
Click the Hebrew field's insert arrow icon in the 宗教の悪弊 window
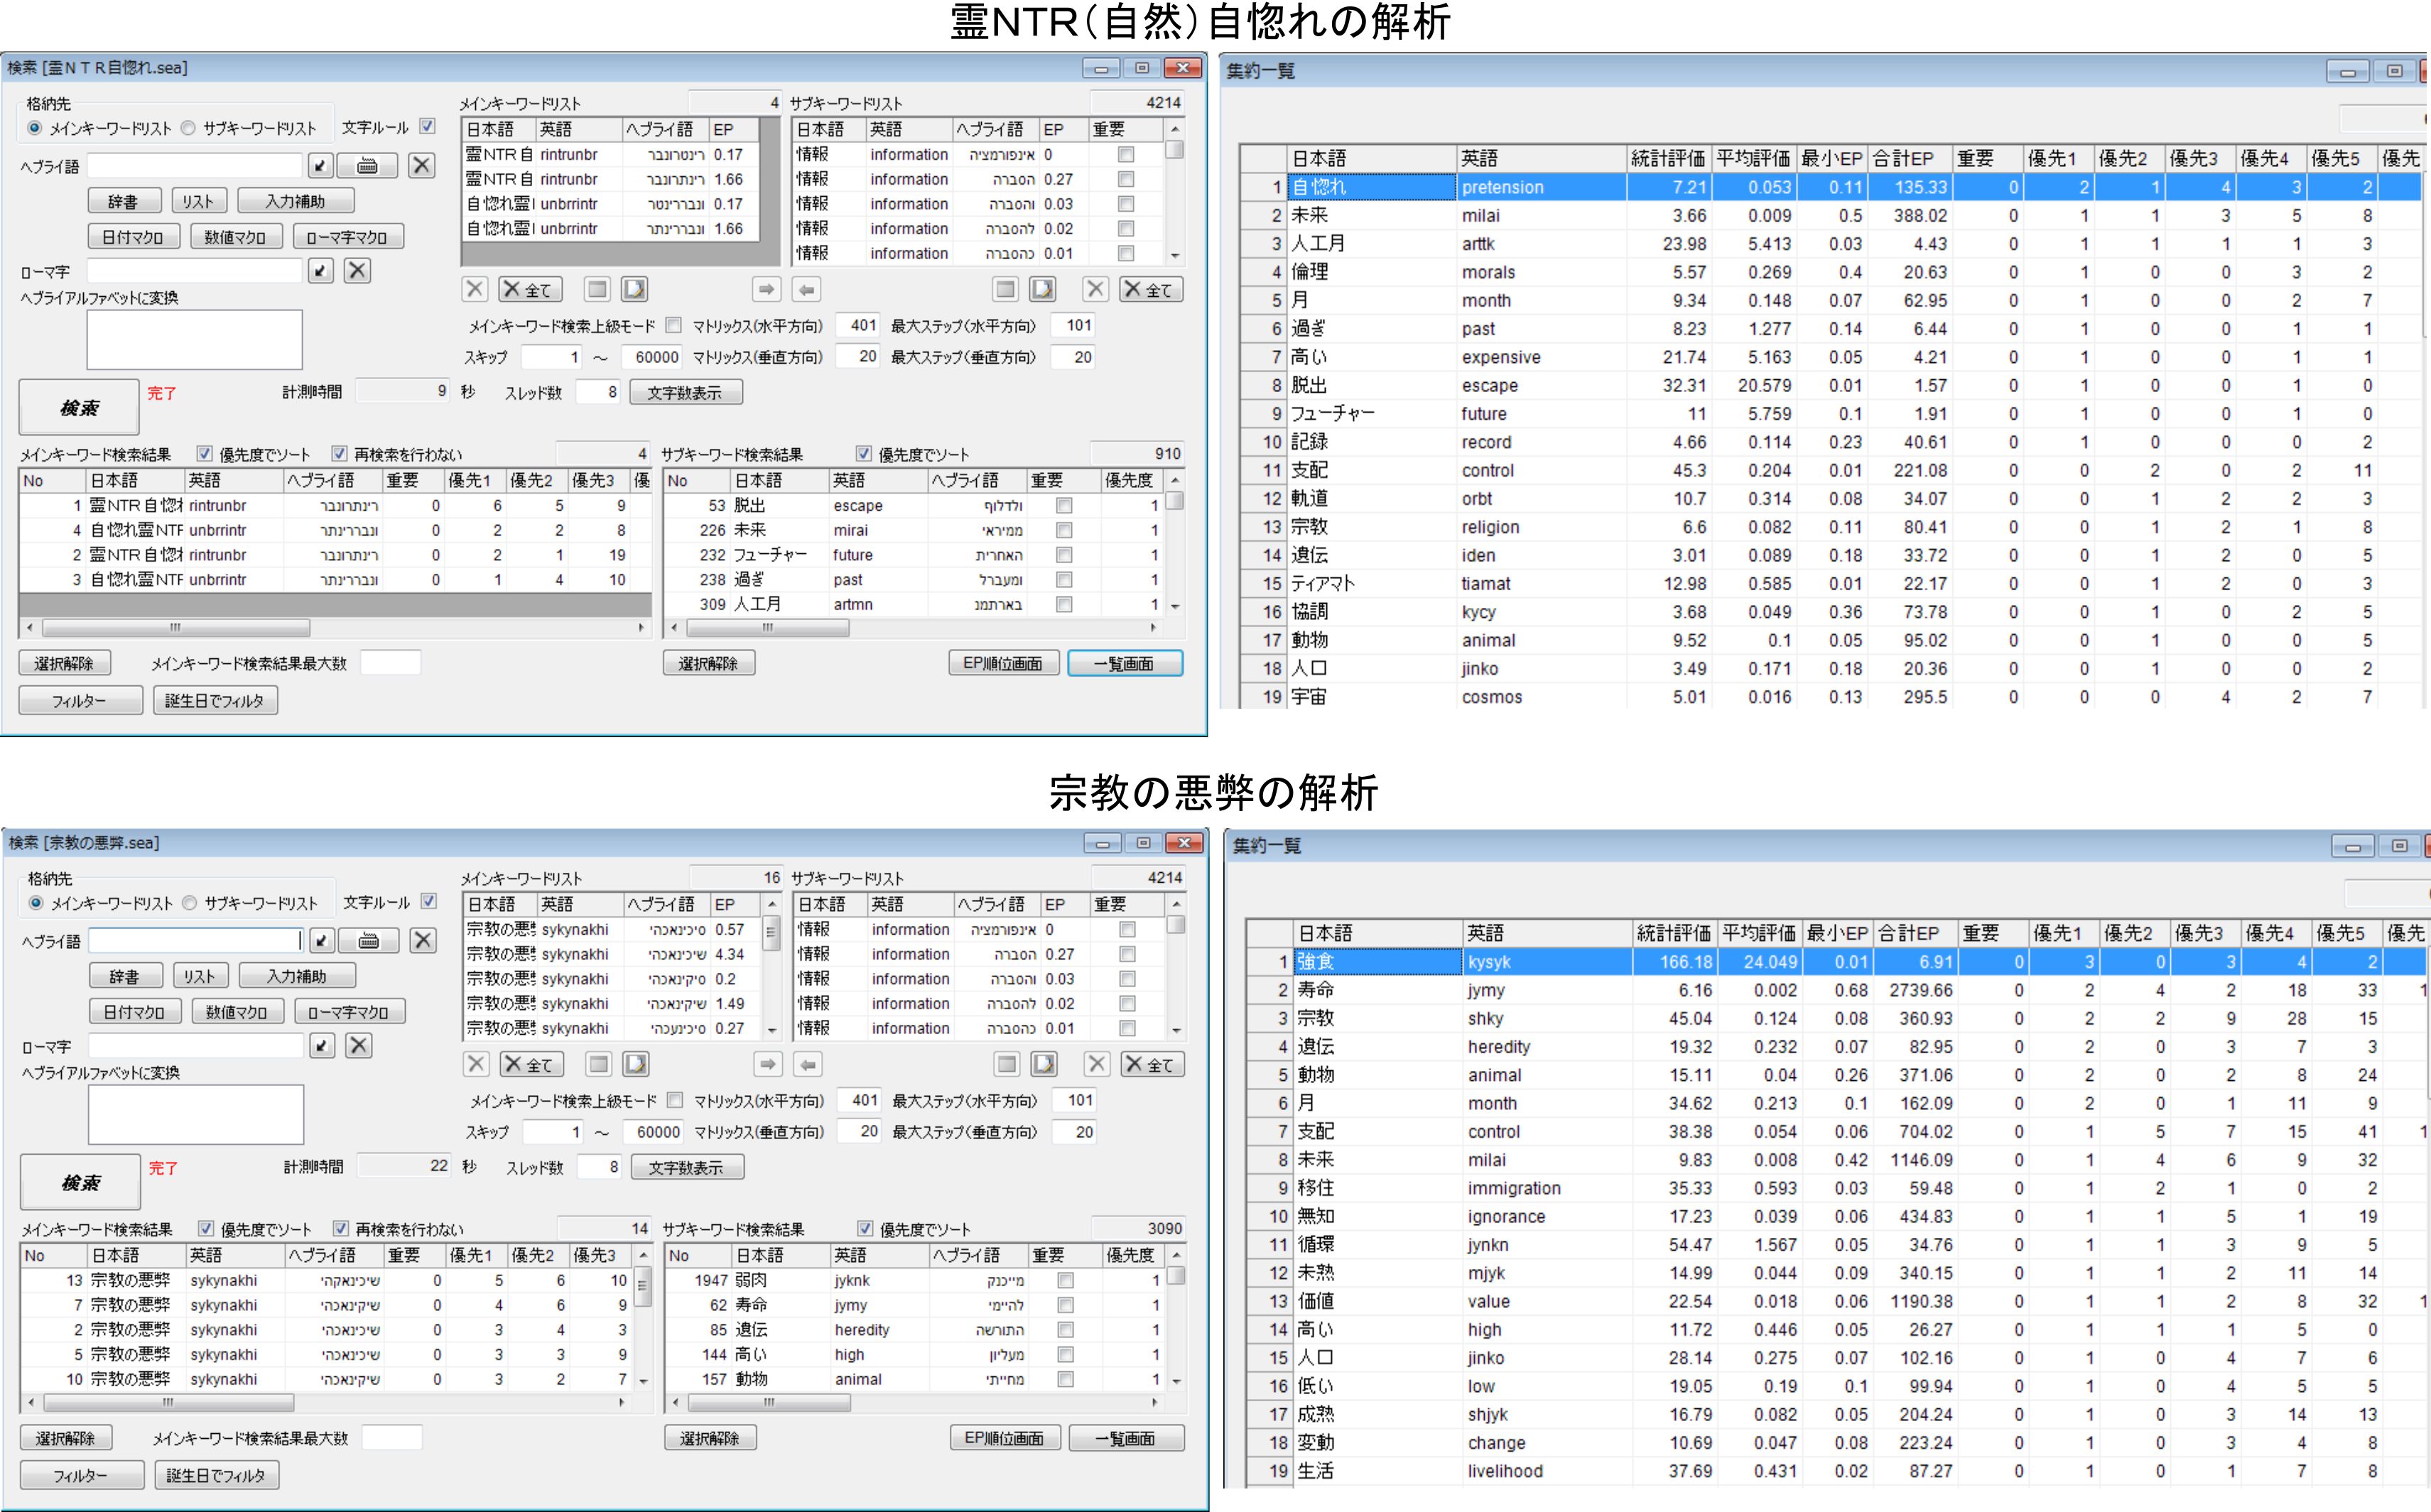tap(322, 941)
